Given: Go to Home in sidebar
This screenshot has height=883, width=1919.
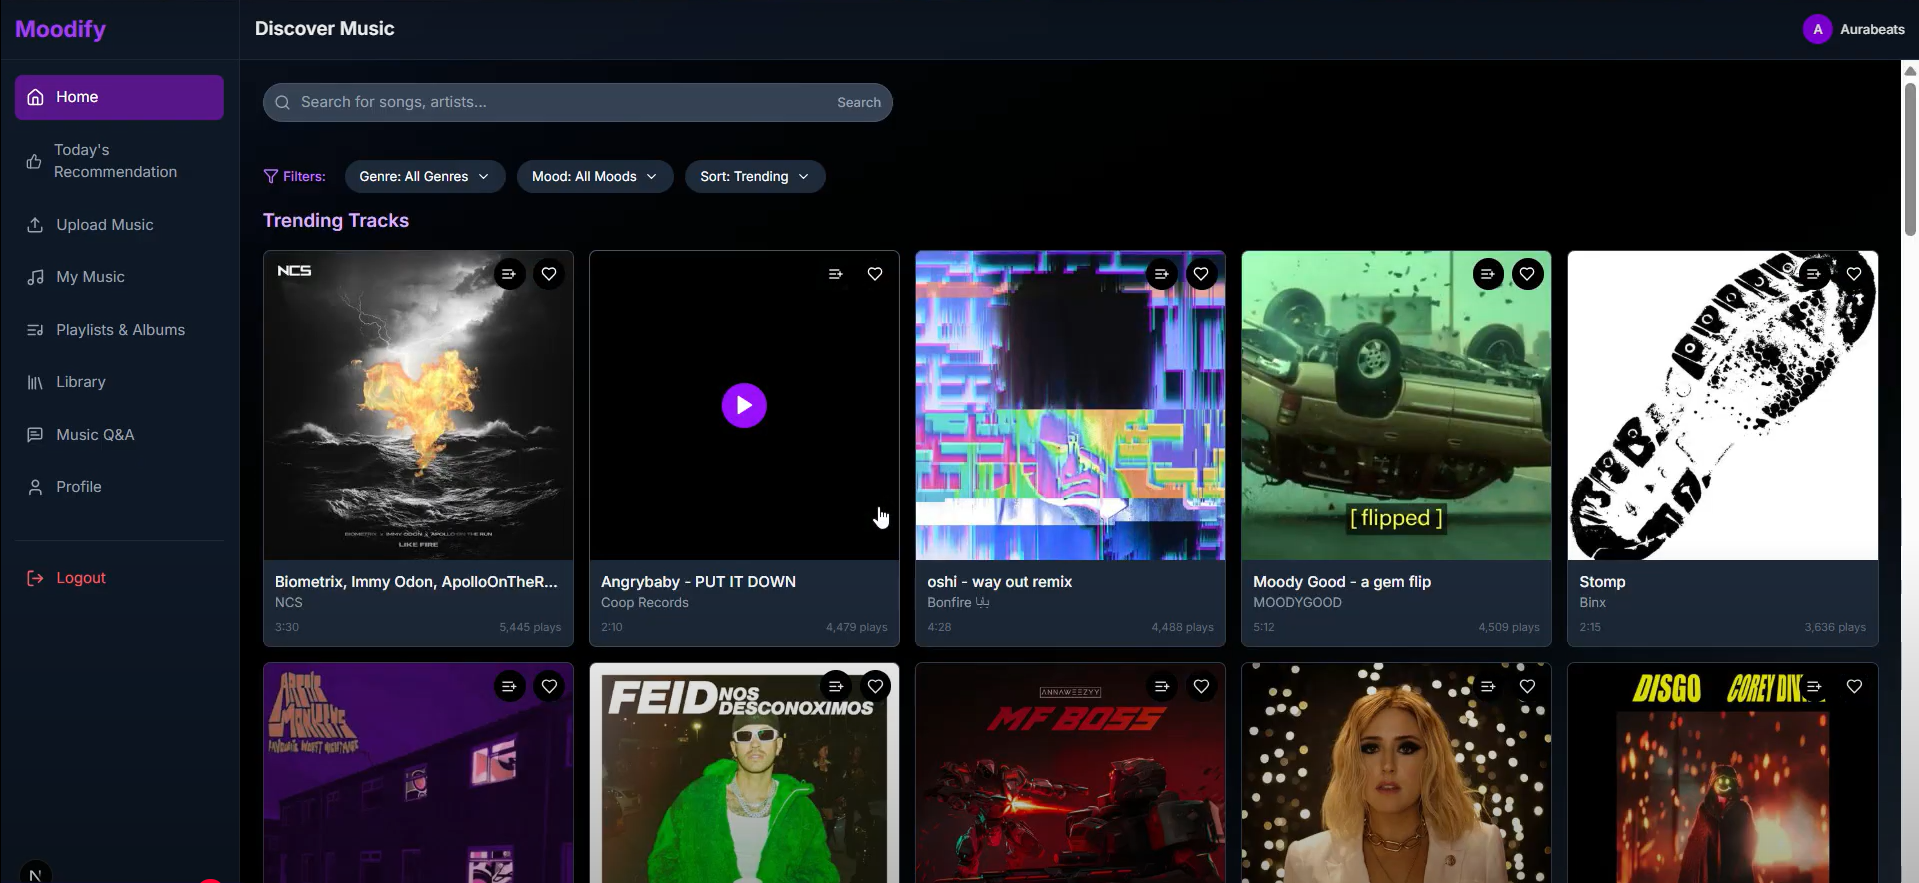Looking at the screenshot, I should pyautogui.click(x=119, y=97).
